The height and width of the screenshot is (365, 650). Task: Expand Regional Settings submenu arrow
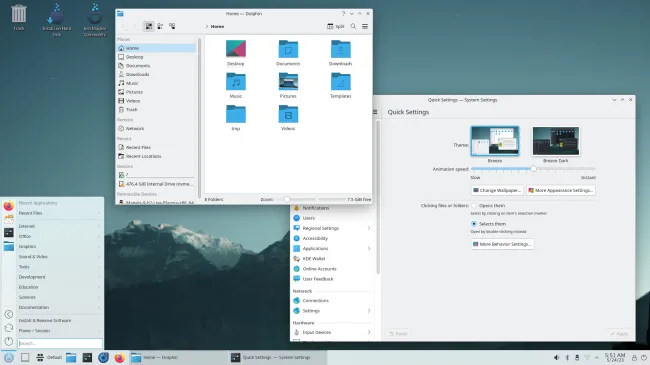pos(369,228)
